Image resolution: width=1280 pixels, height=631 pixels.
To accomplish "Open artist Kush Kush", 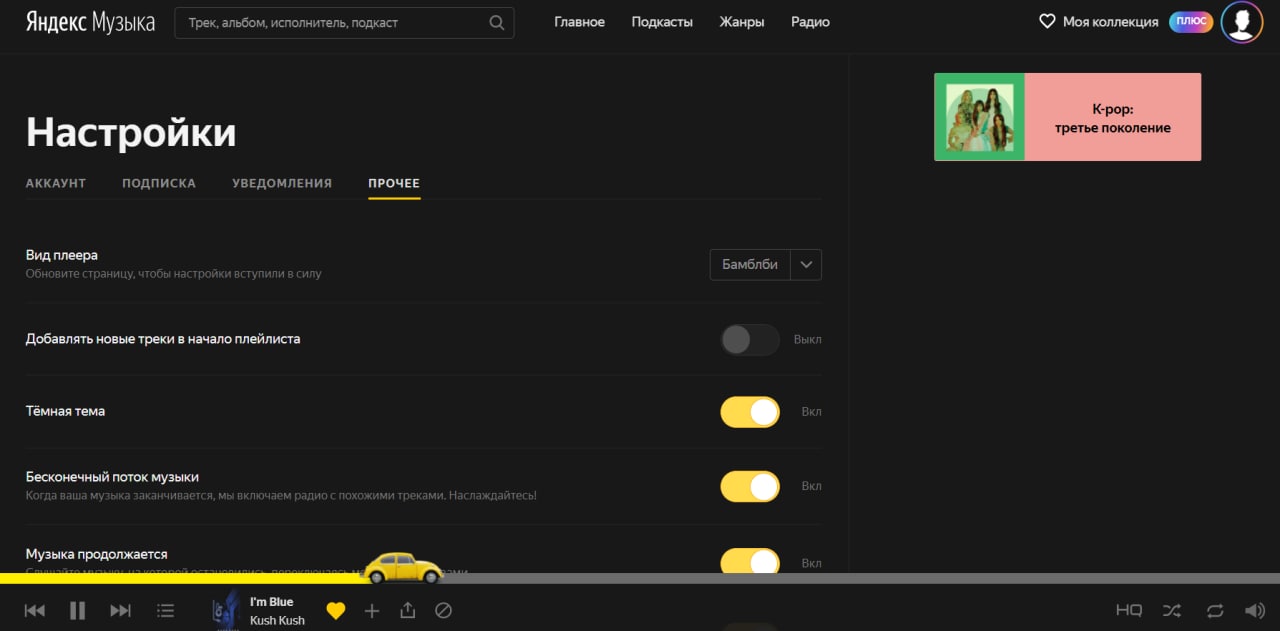I will tap(277, 620).
